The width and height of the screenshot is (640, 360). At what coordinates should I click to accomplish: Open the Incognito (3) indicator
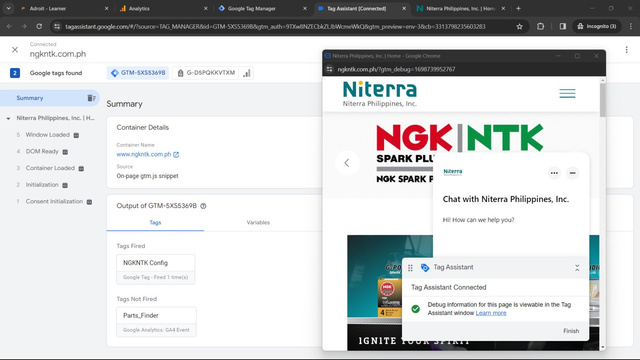coord(597,27)
